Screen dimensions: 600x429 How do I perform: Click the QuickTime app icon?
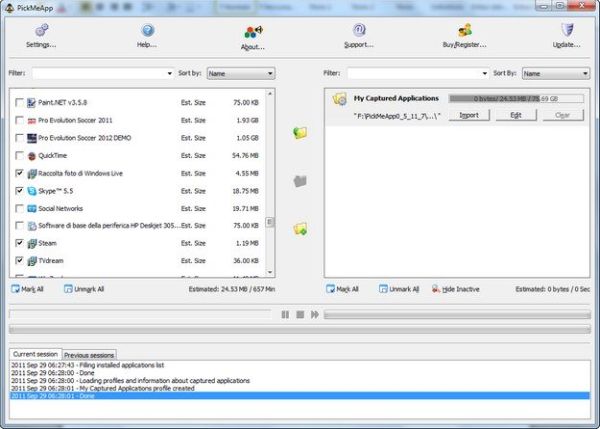(x=32, y=156)
